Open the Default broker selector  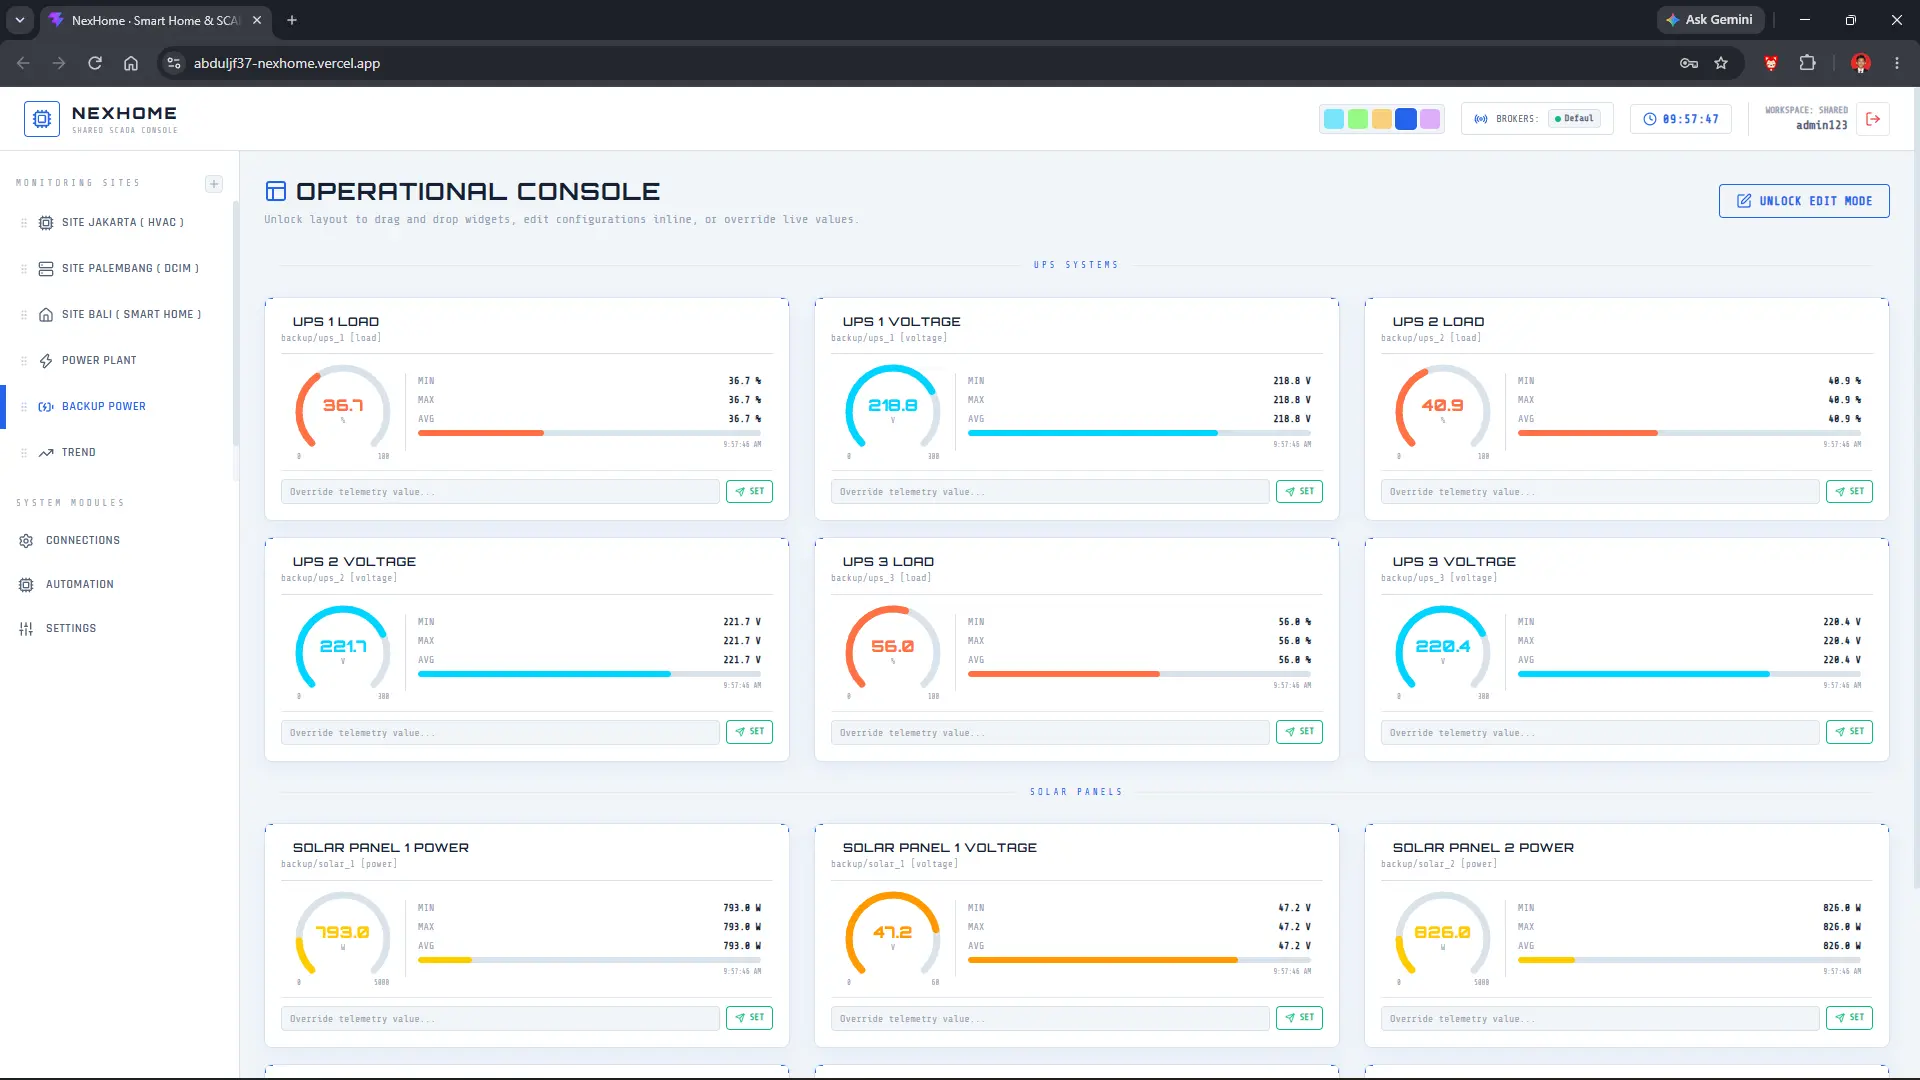pyautogui.click(x=1575, y=119)
